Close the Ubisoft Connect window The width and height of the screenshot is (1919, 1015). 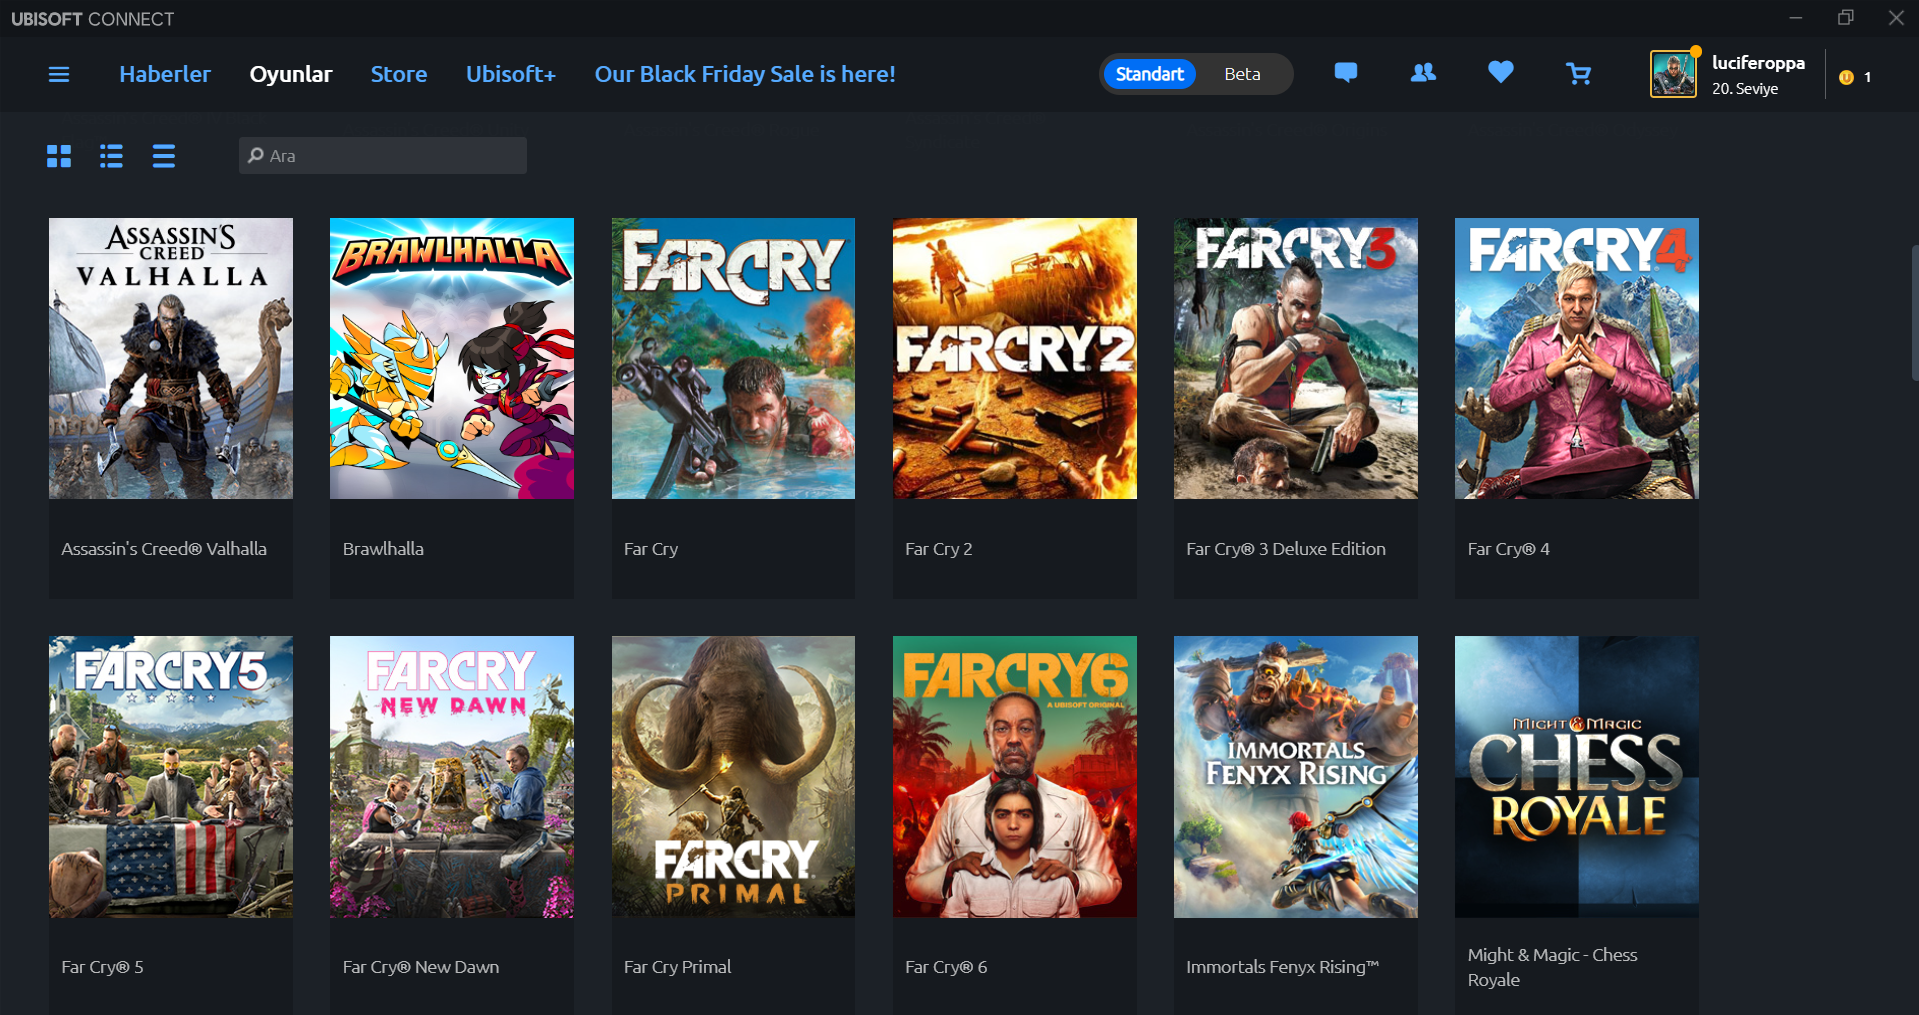point(1896,18)
